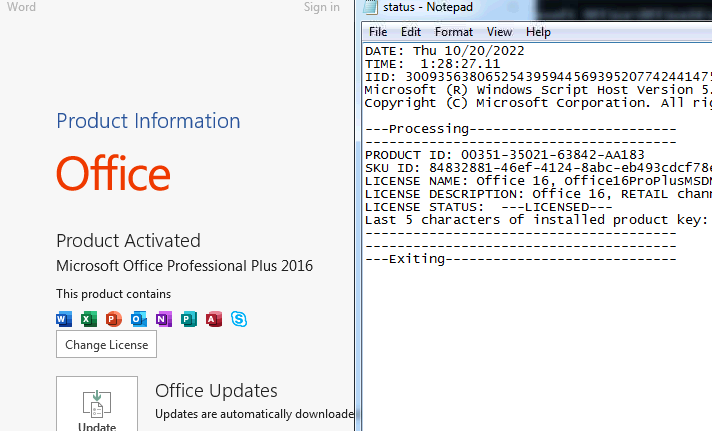Screen dimensions: 712x431
Task: Click the Word app icon under product contains
Action: 64,319
